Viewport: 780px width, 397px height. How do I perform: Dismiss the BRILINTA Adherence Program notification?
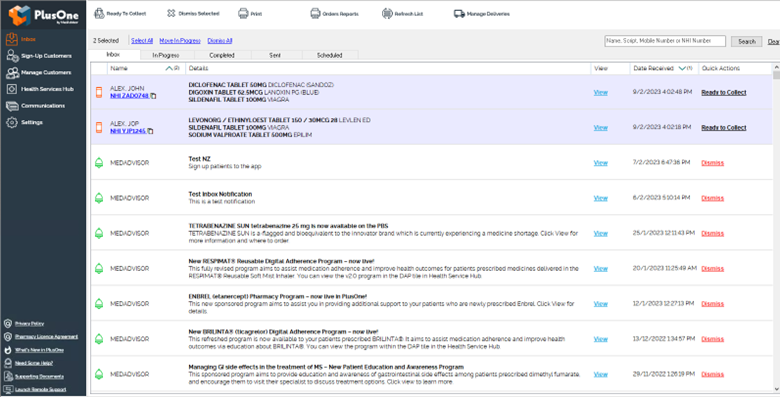pyautogui.click(x=712, y=339)
